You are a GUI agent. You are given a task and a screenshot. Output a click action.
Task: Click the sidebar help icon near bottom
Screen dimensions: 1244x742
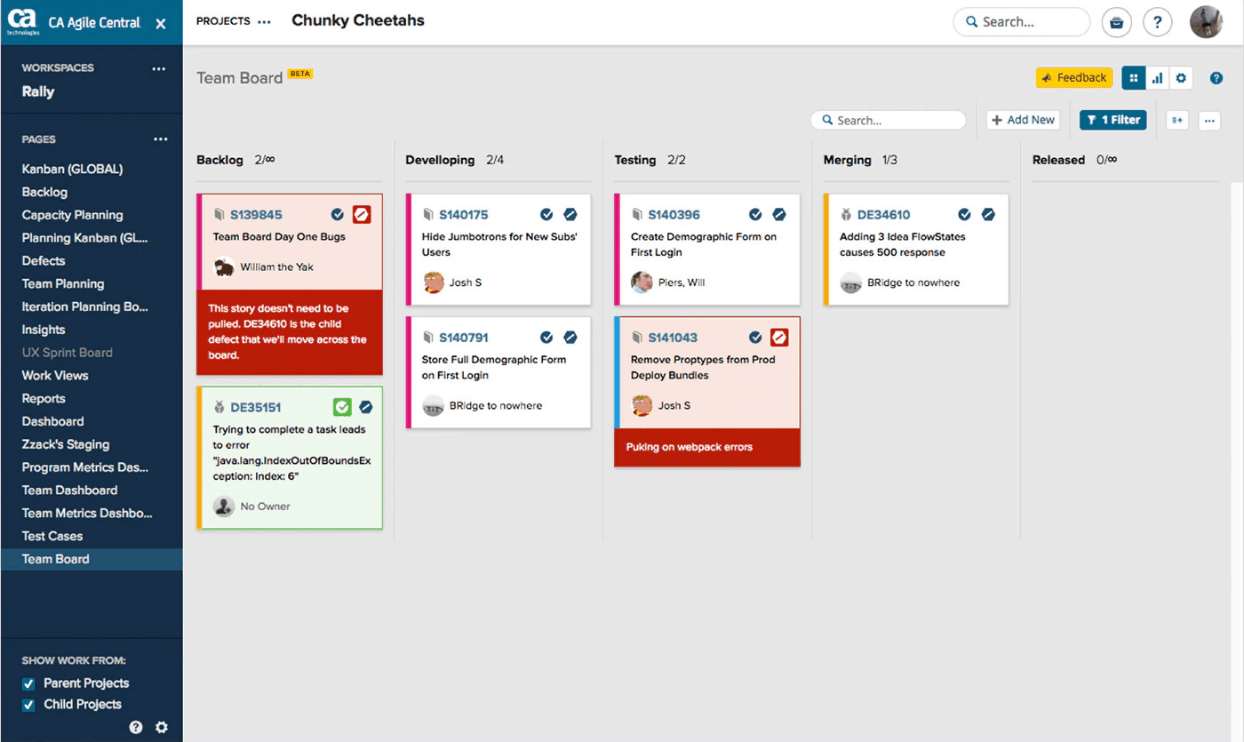click(x=135, y=727)
